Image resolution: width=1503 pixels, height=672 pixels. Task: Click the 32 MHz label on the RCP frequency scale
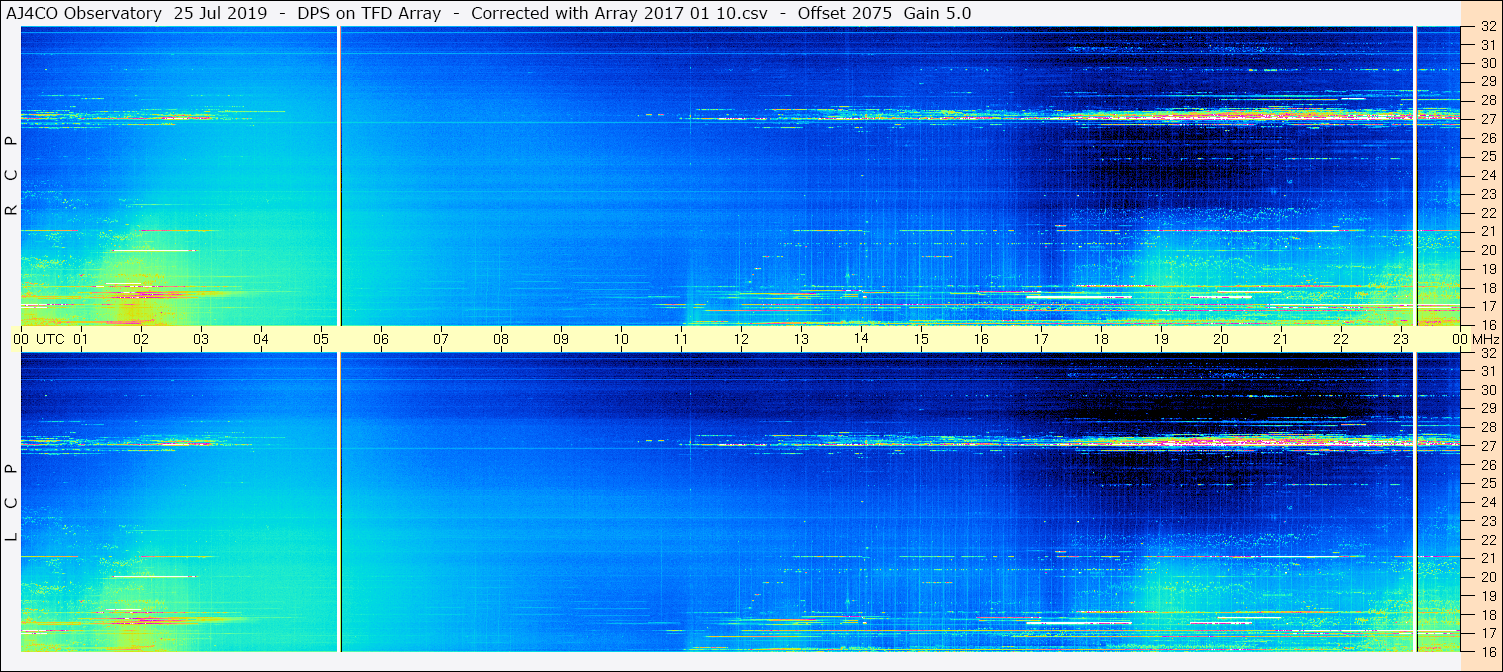[x=1488, y=26]
